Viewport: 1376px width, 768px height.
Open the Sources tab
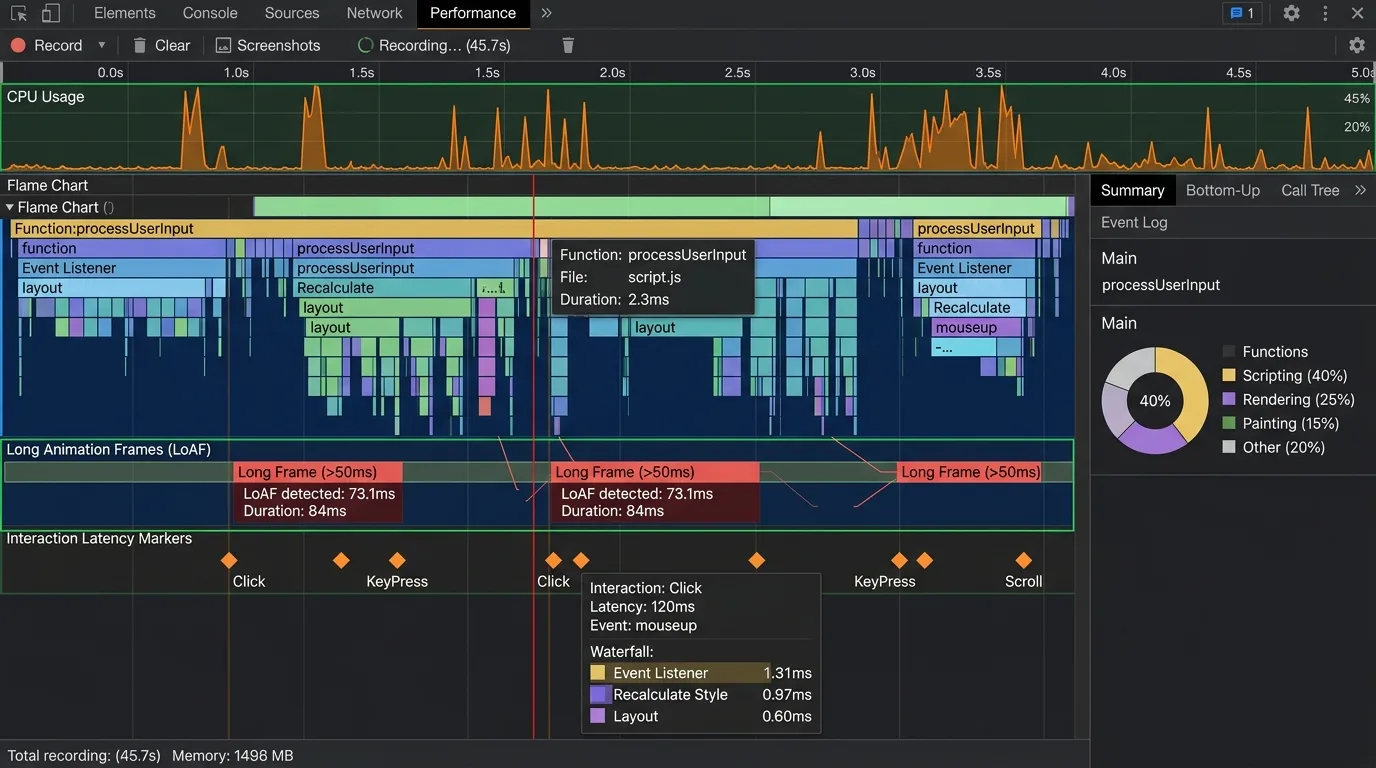(x=292, y=13)
